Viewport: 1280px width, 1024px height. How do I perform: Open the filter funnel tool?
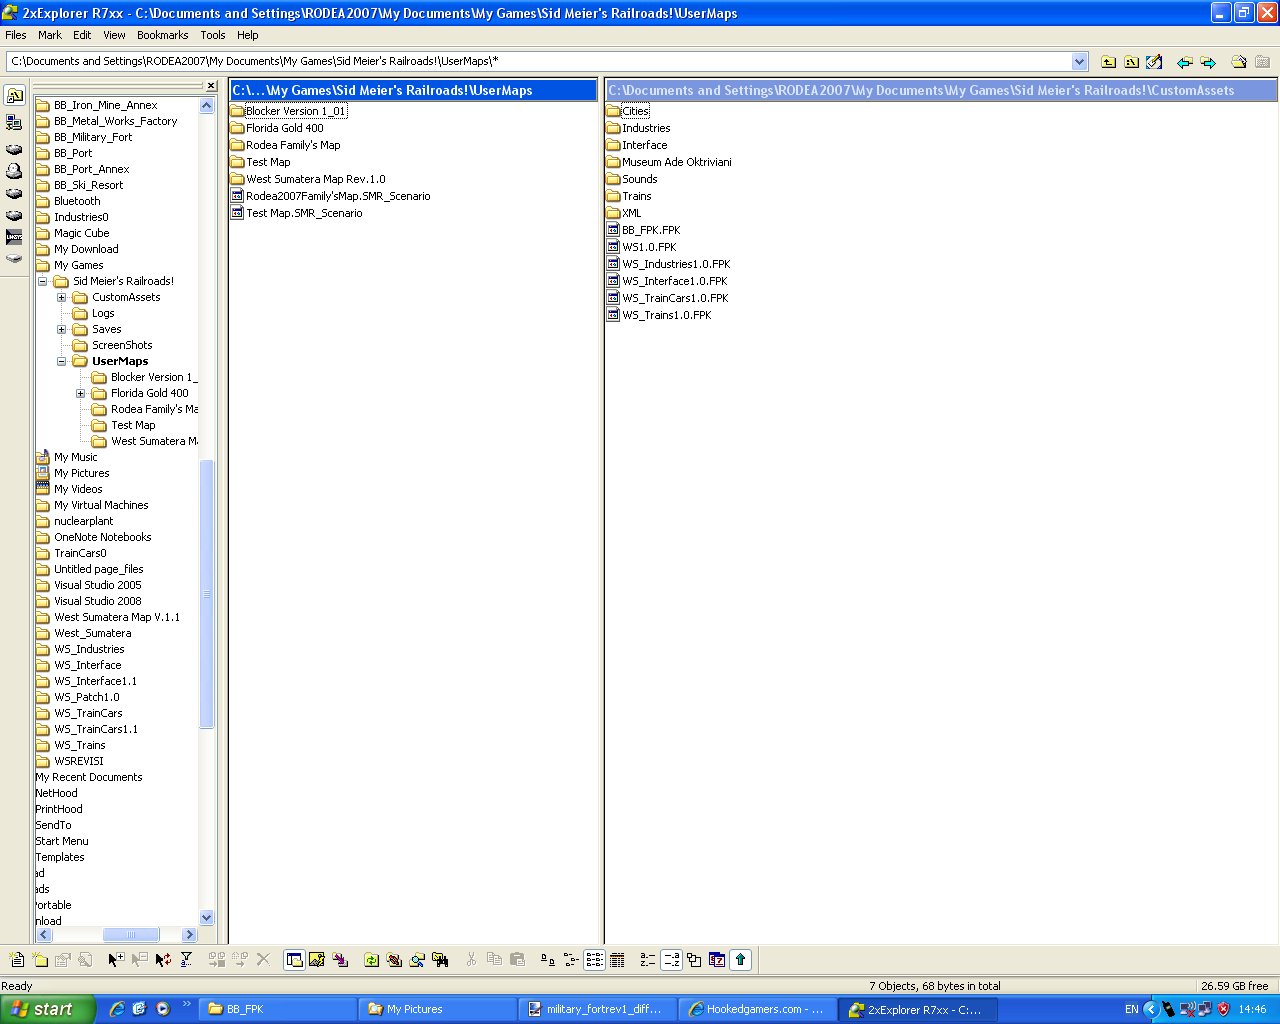pos(186,960)
